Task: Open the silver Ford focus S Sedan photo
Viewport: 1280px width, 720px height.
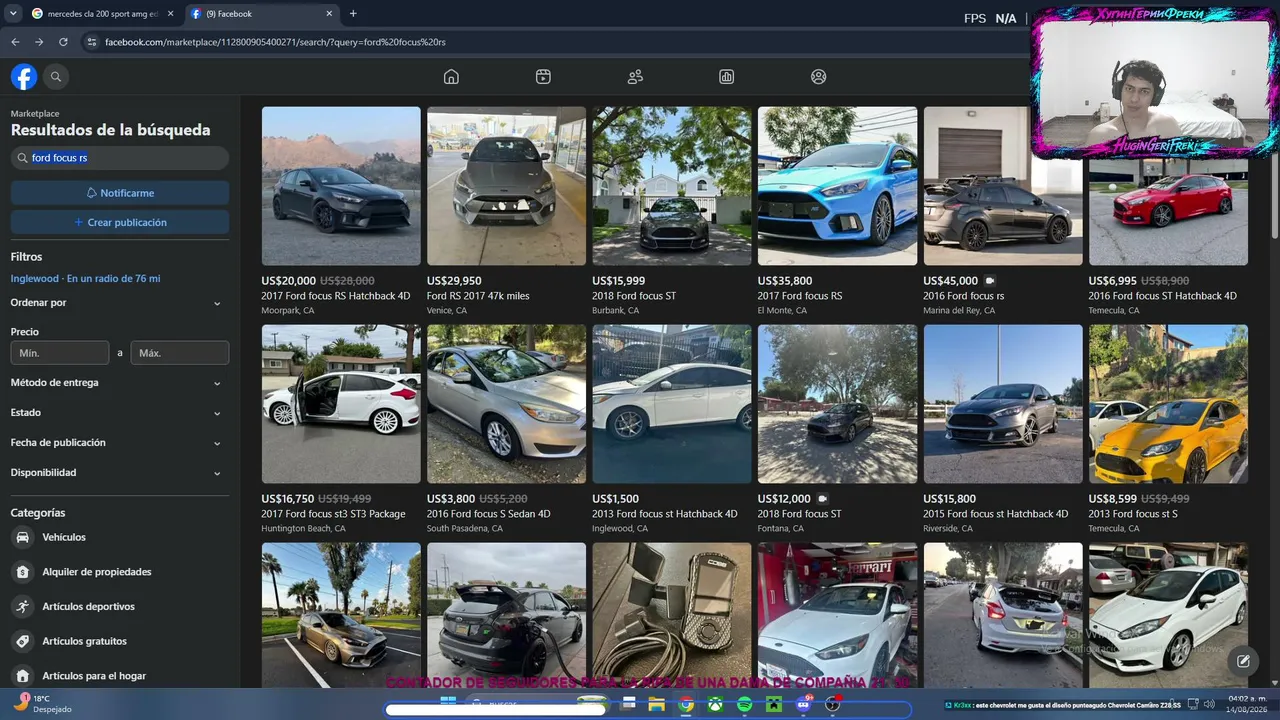Action: pyautogui.click(x=506, y=404)
